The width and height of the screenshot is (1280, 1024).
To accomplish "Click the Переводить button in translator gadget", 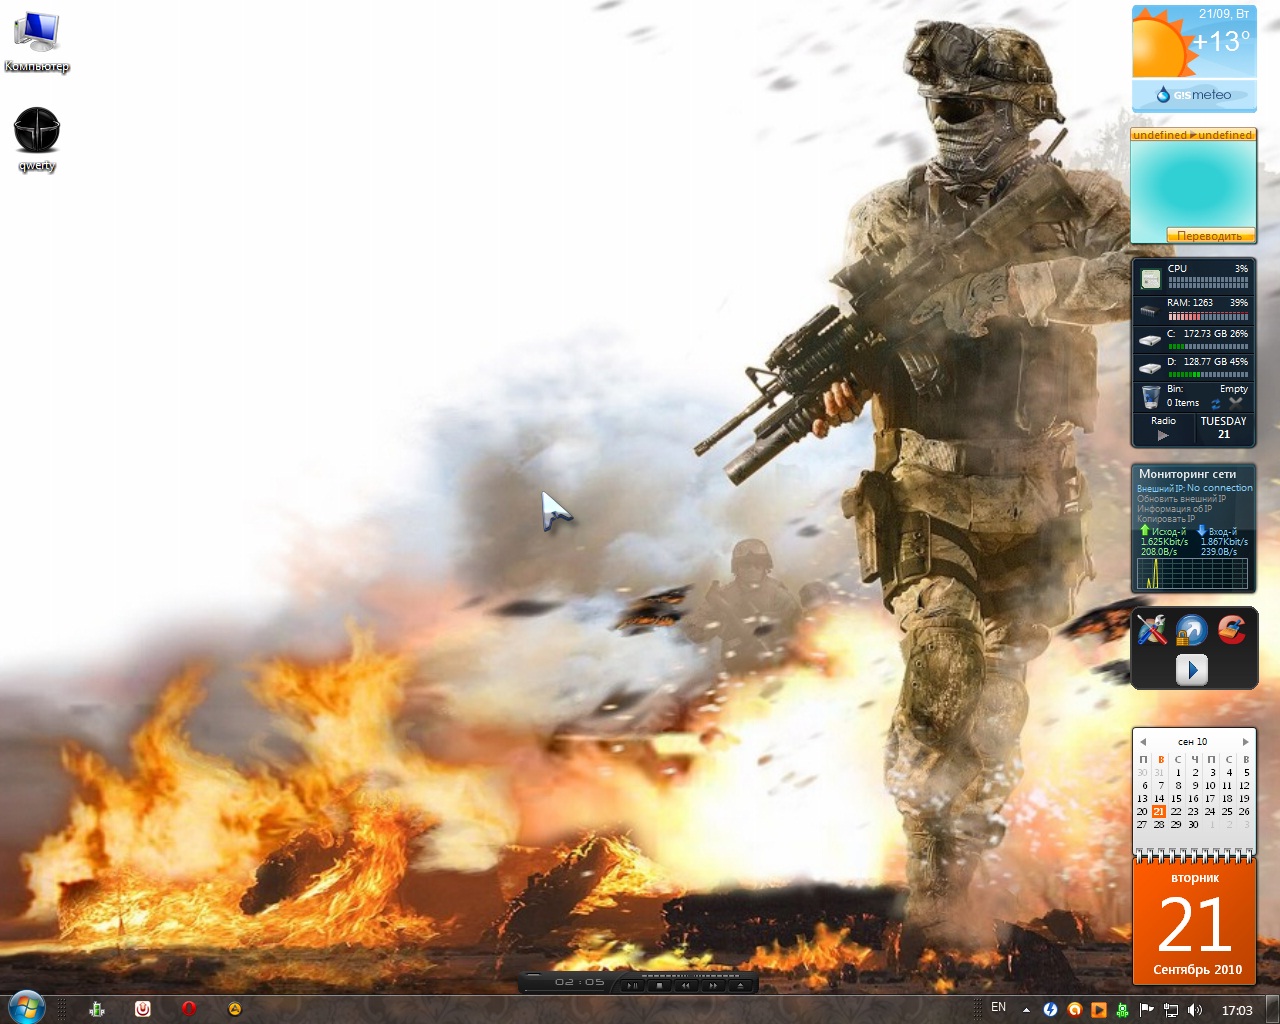I will pos(1210,236).
